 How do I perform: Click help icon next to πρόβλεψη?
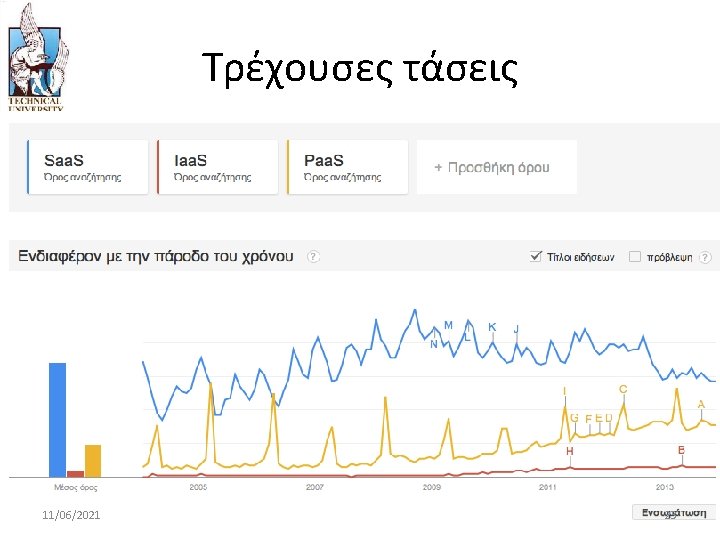coord(706,257)
